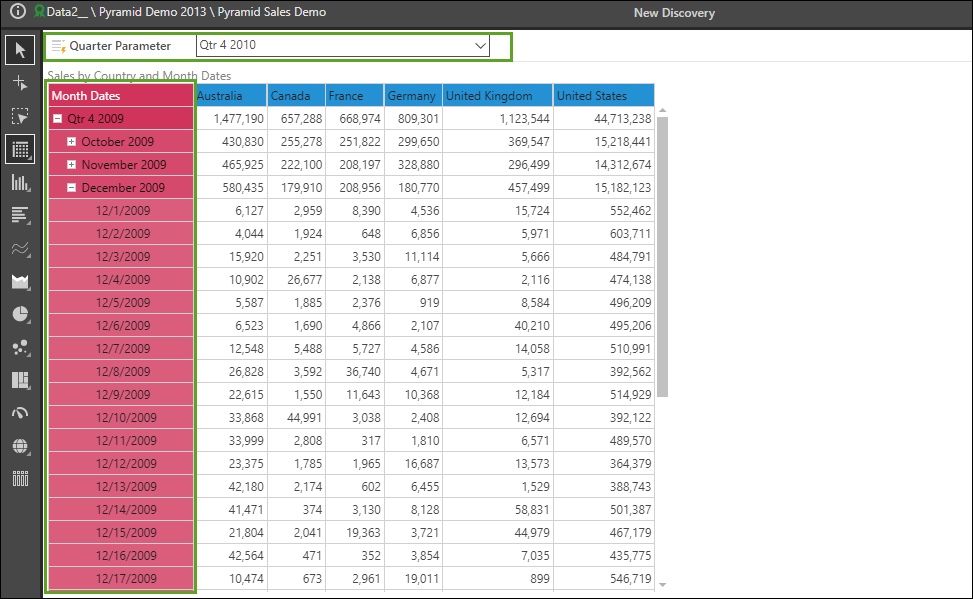The height and width of the screenshot is (599, 973).
Task: Select the pointer arrow tool
Action: (x=20, y=50)
